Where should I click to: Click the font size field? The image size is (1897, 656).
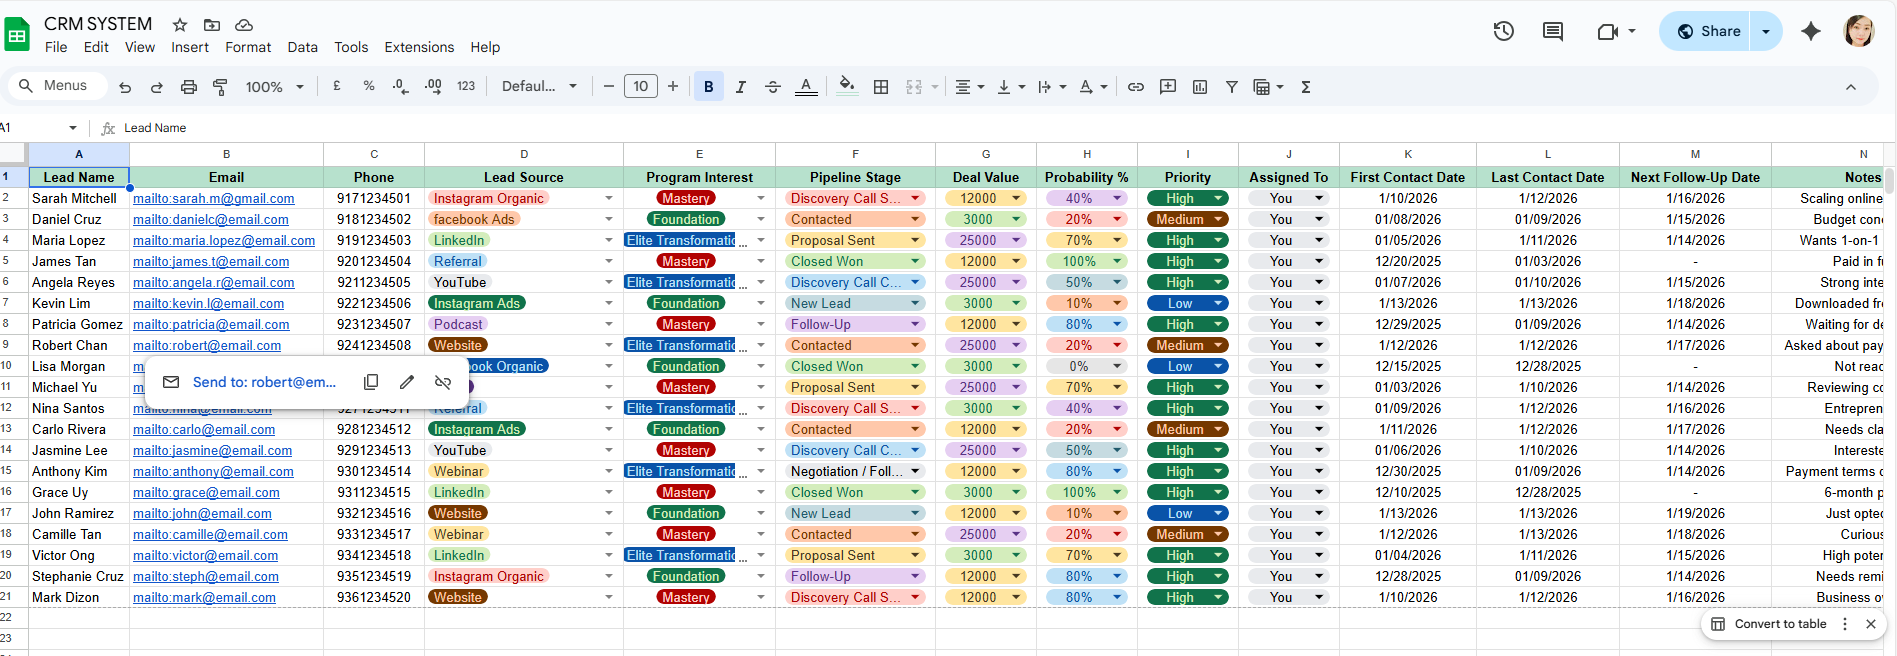pos(641,86)
